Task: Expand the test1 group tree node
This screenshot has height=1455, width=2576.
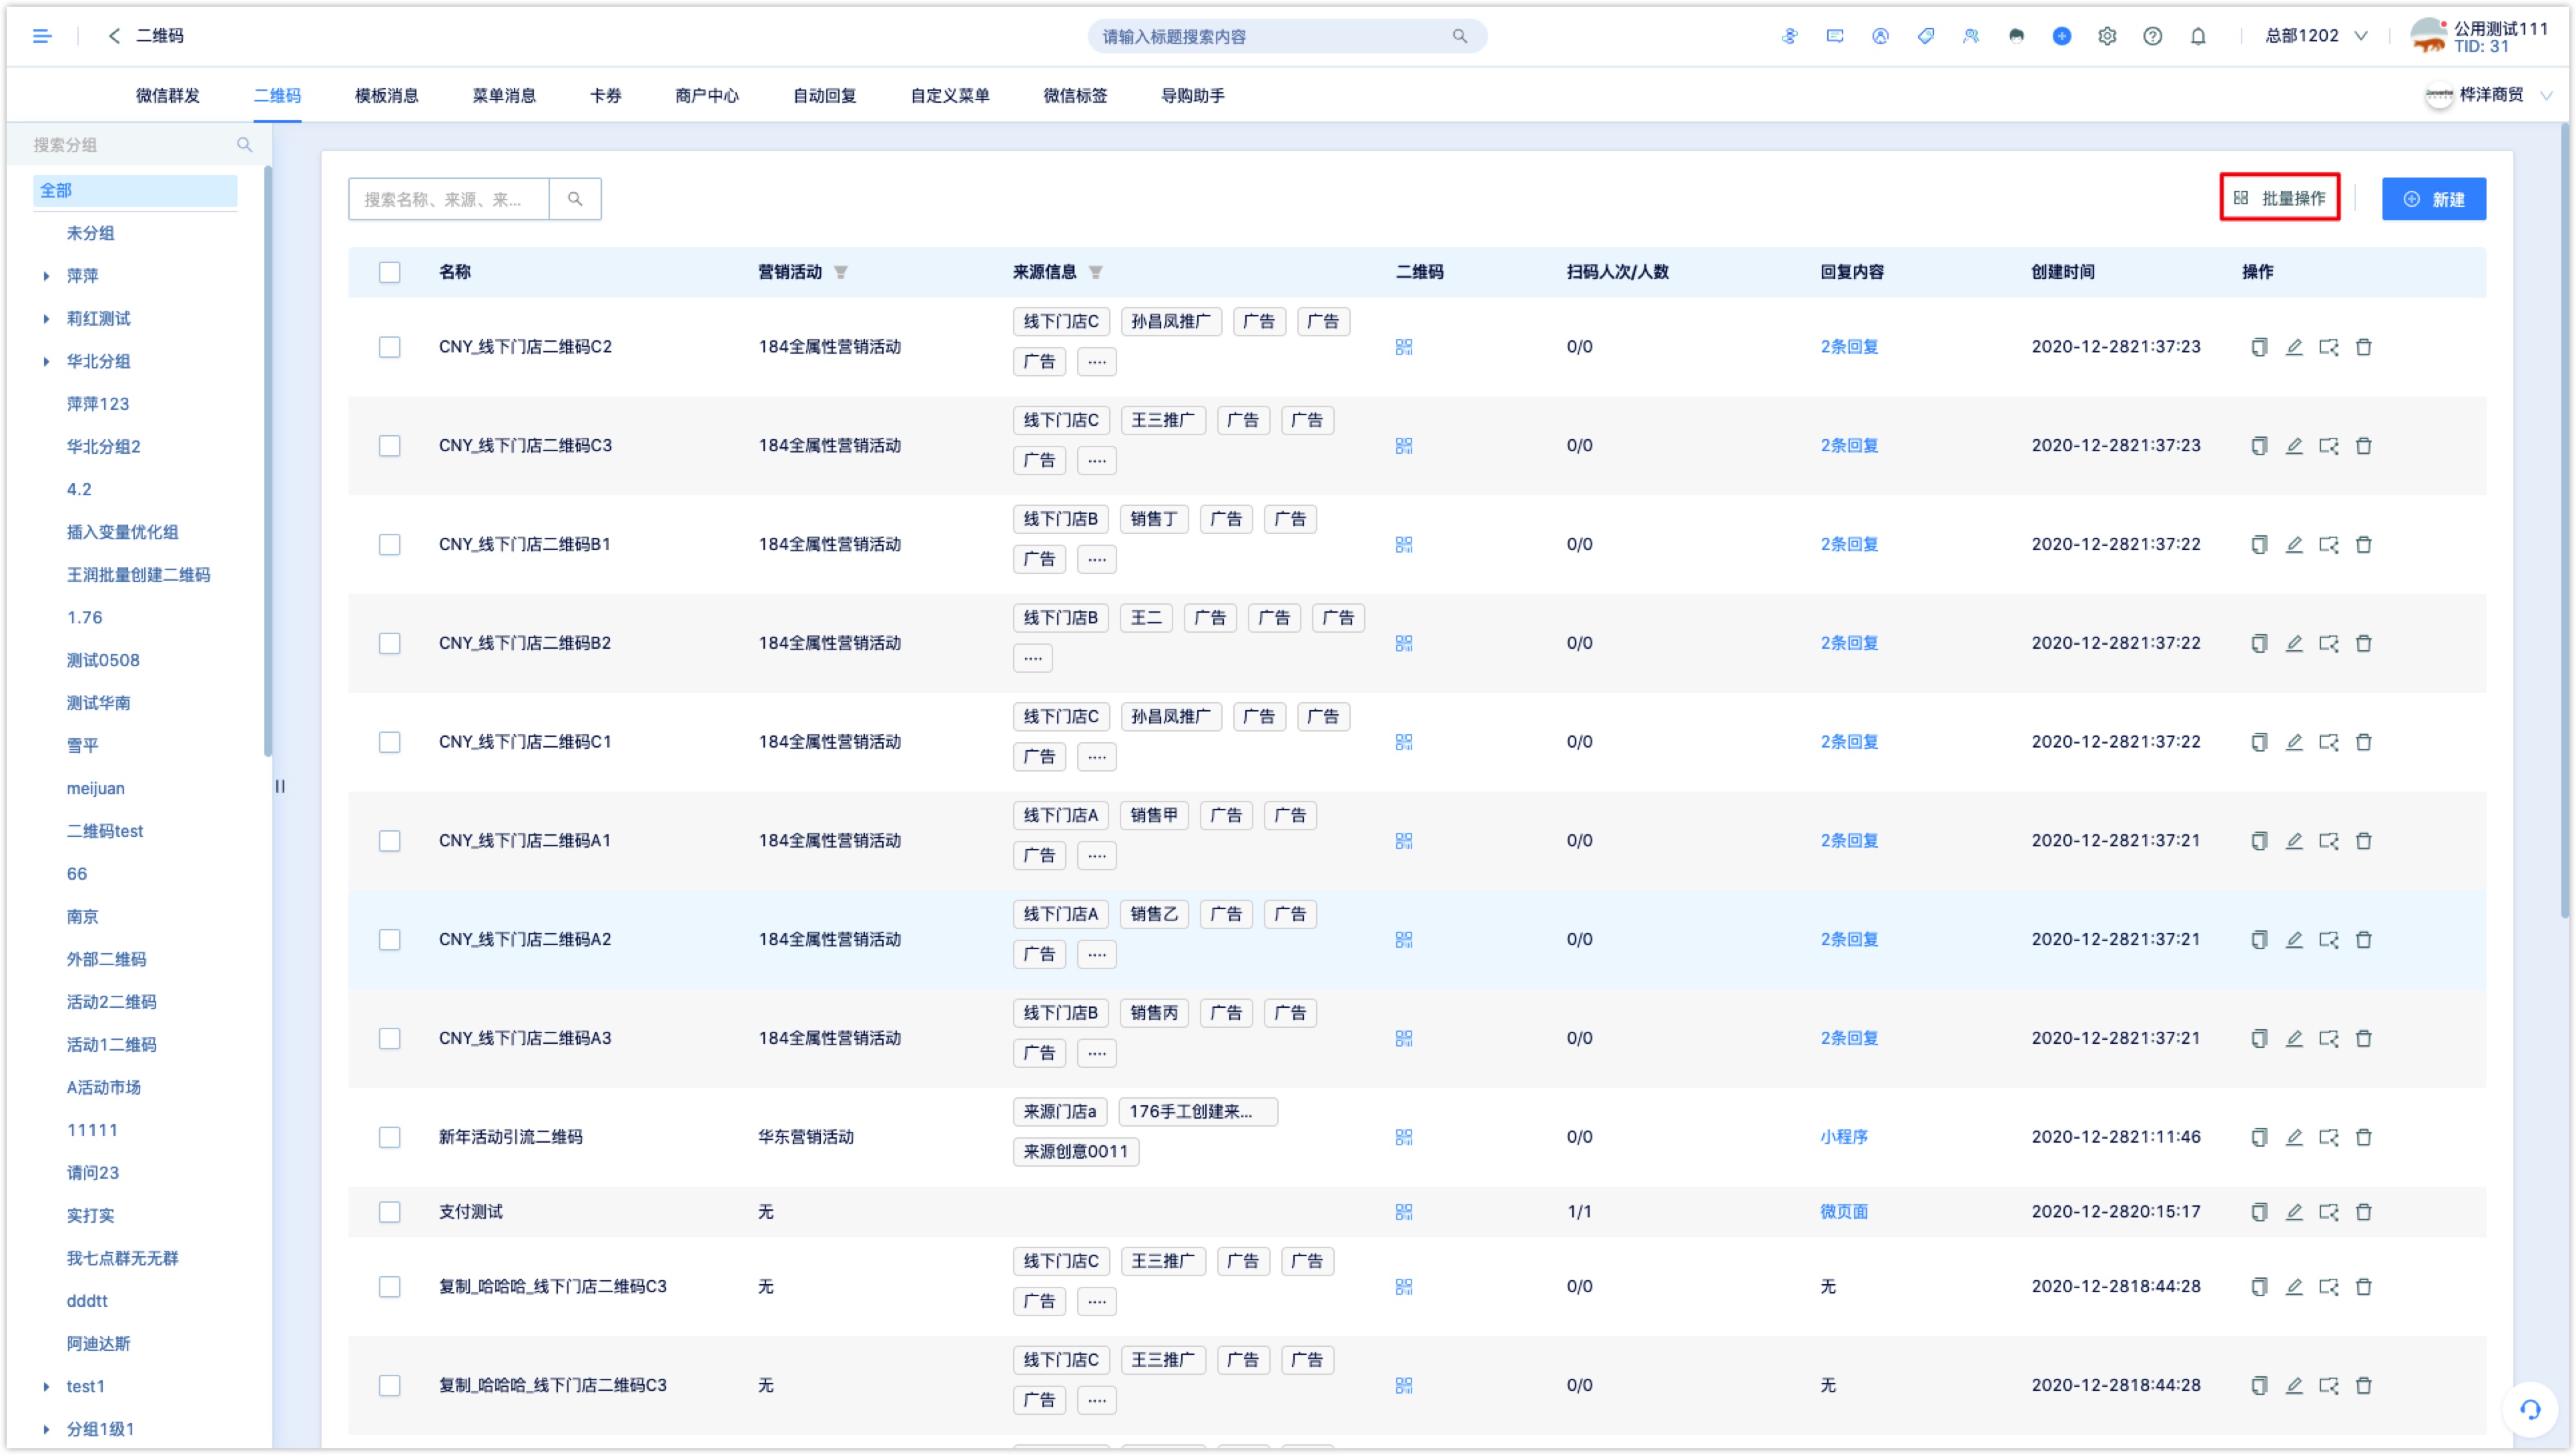Action: coord(47,1387)
